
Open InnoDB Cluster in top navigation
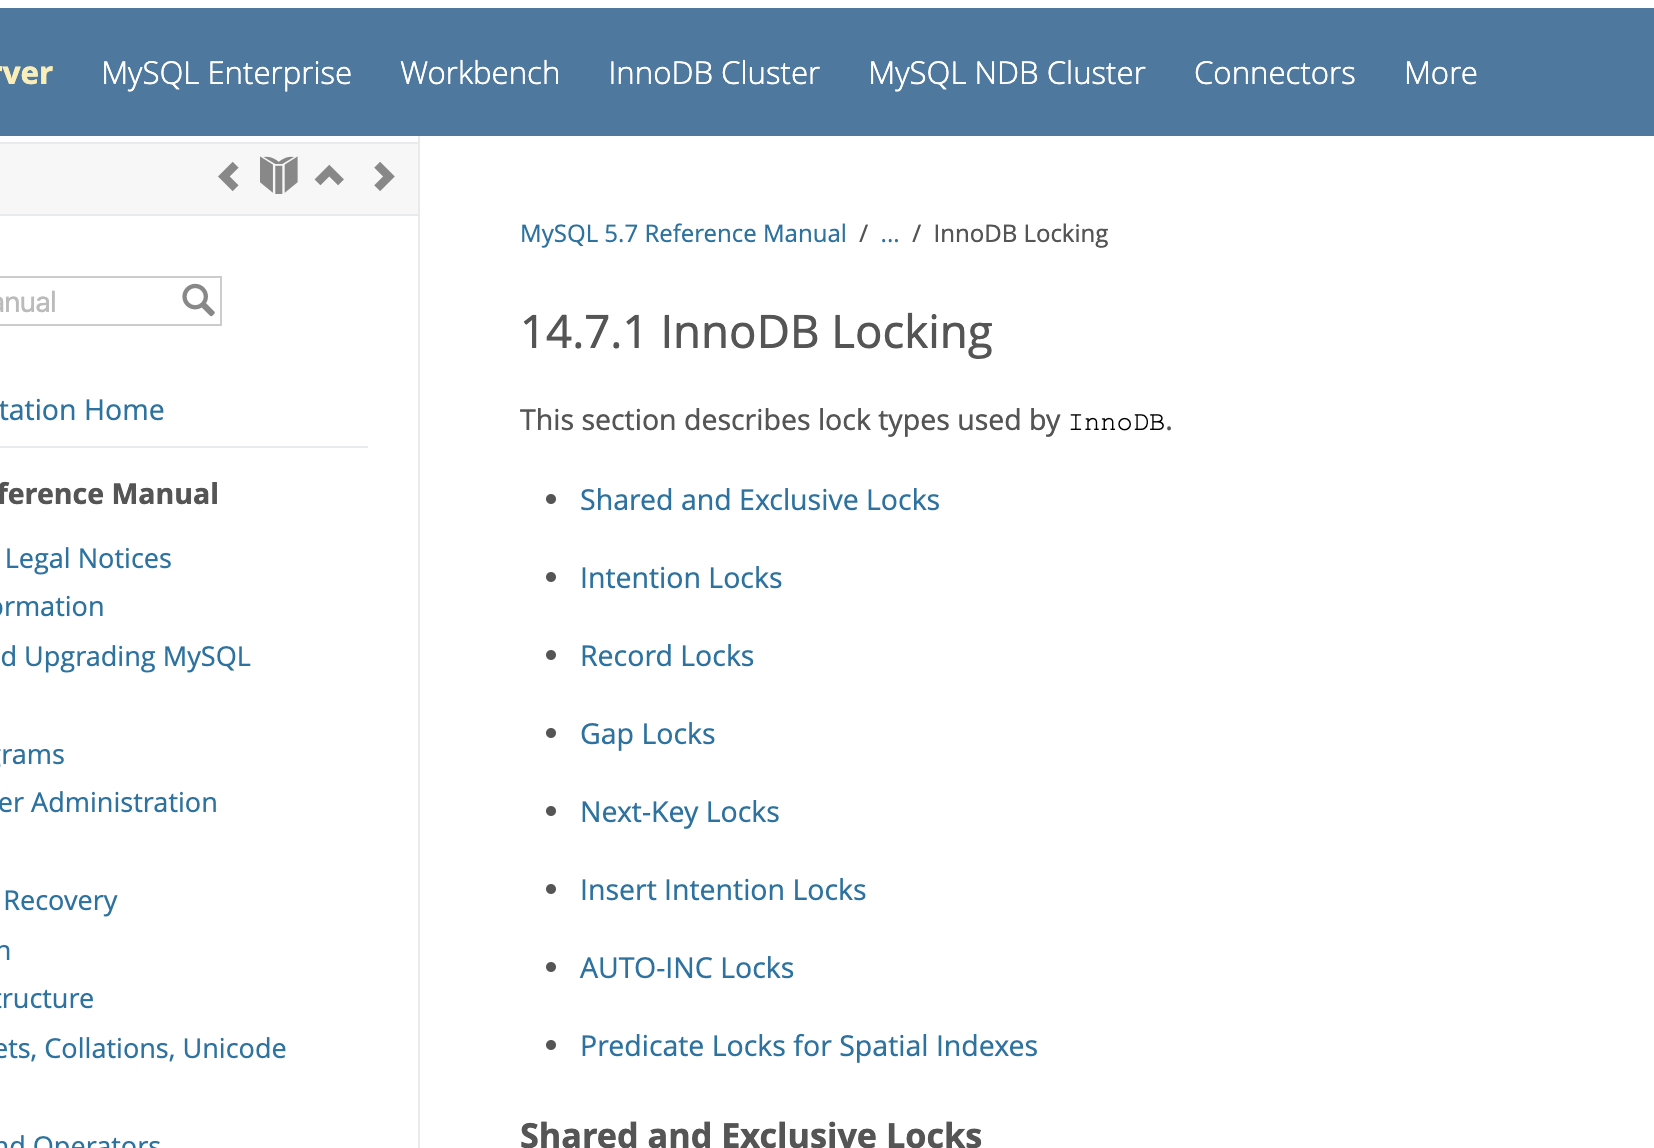coord(714,73)
